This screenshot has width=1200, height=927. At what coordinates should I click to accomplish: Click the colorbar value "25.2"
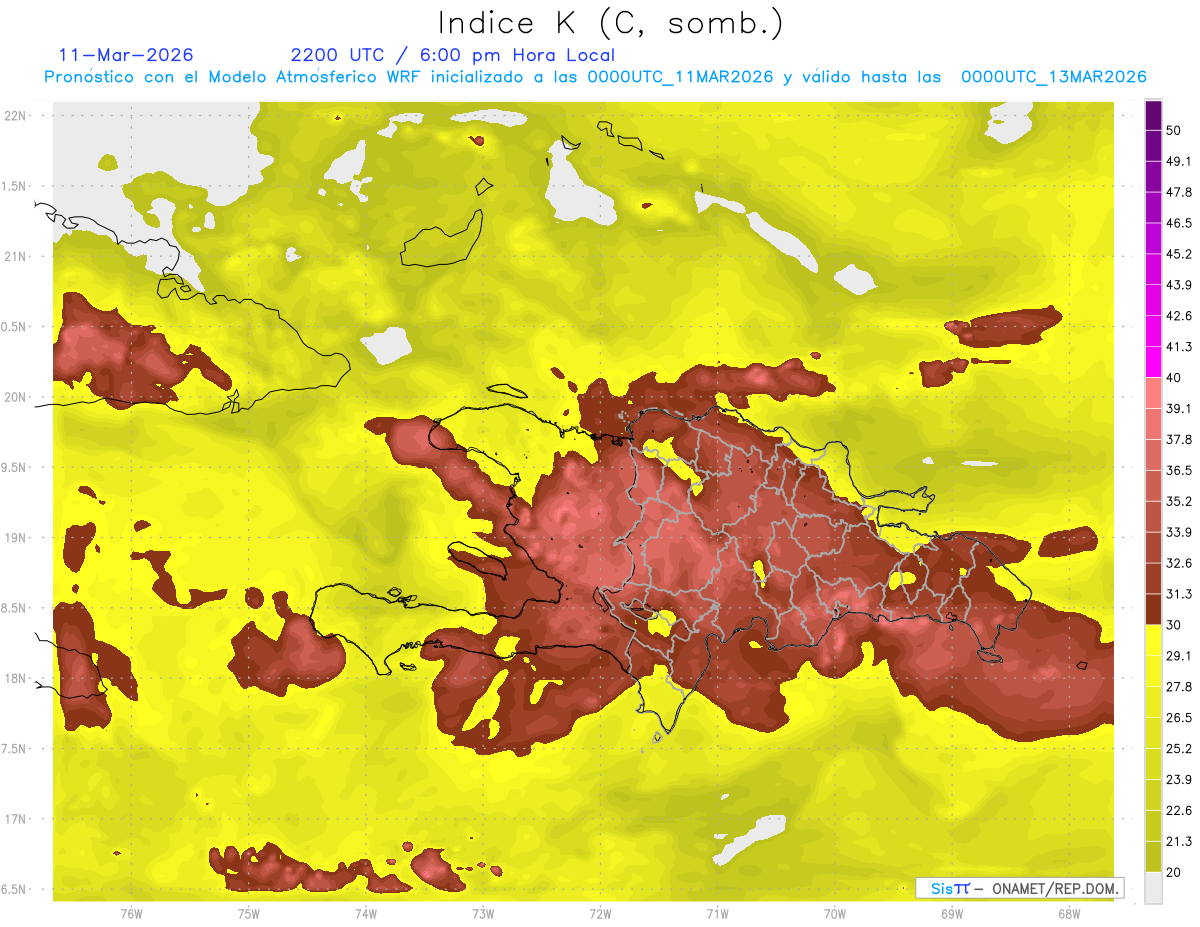(1178, 749)
